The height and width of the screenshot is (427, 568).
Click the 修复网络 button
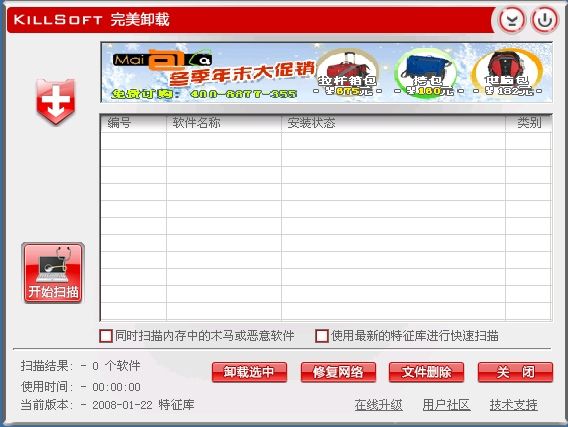tap(338, 372)
